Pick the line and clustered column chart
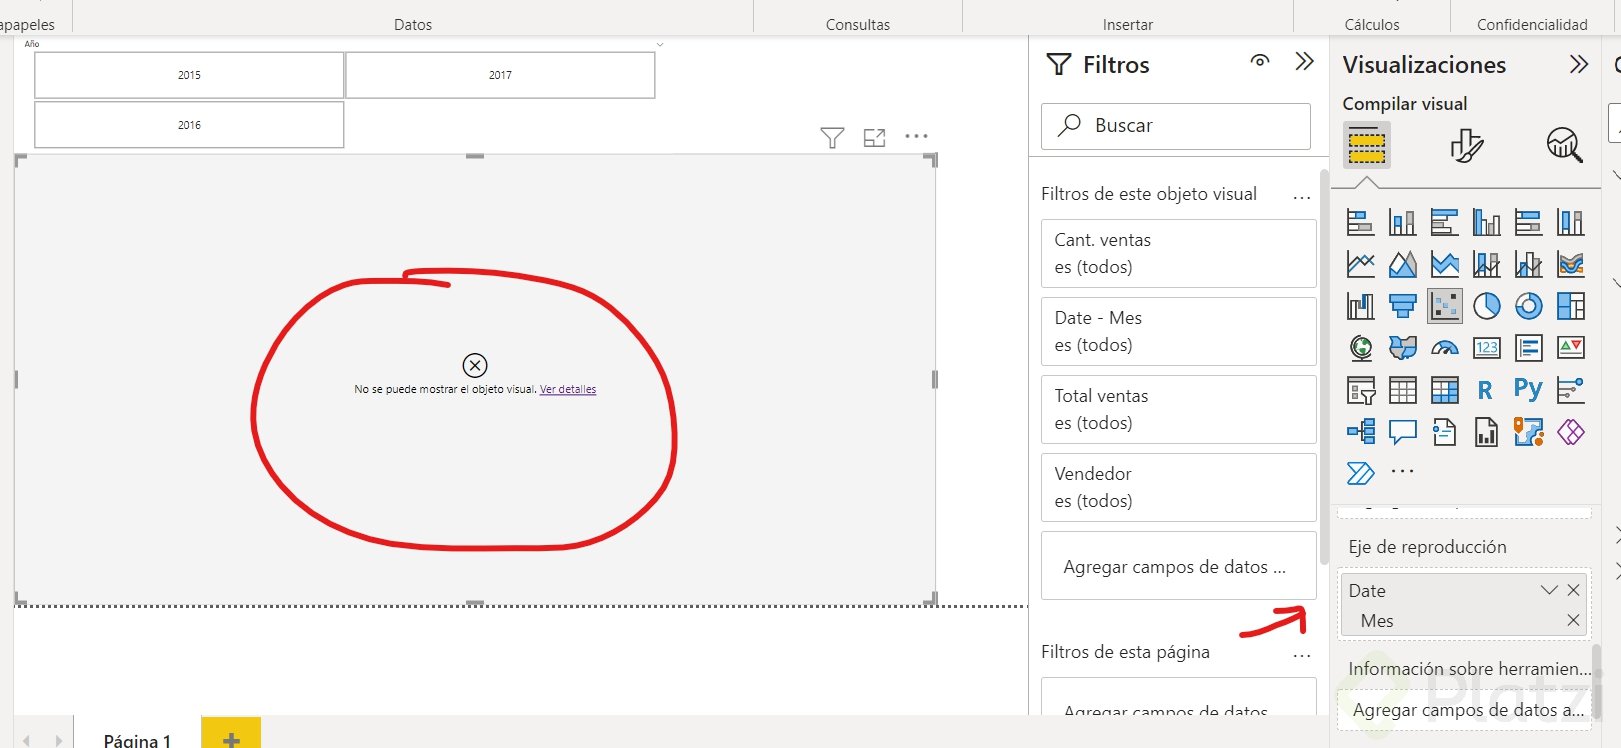1621x748 pixels. 1528,264
